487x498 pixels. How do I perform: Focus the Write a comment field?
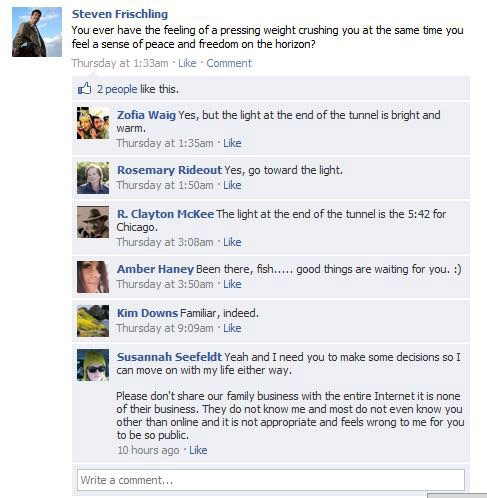[x=271, y=480]
